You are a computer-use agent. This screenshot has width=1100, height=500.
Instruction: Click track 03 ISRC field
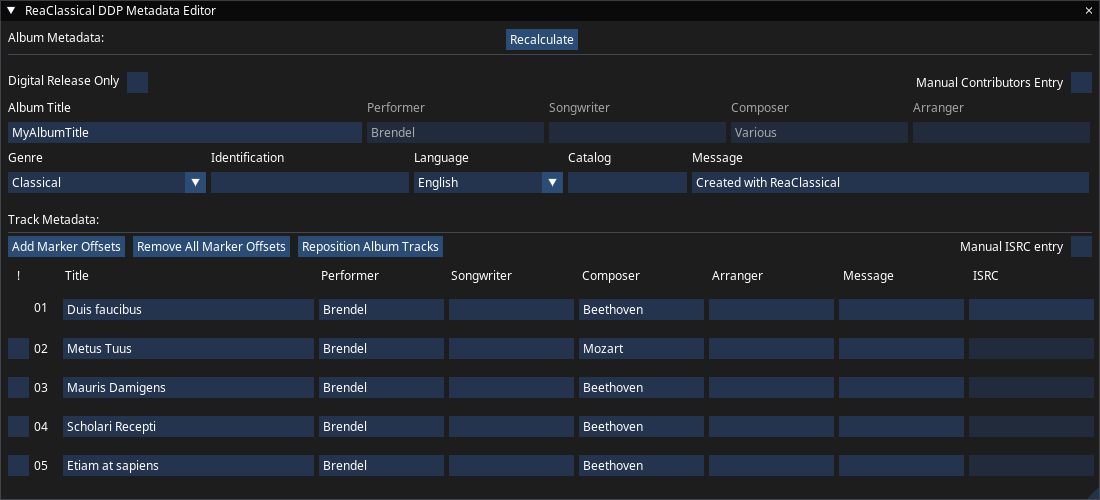pos(1031,387)
